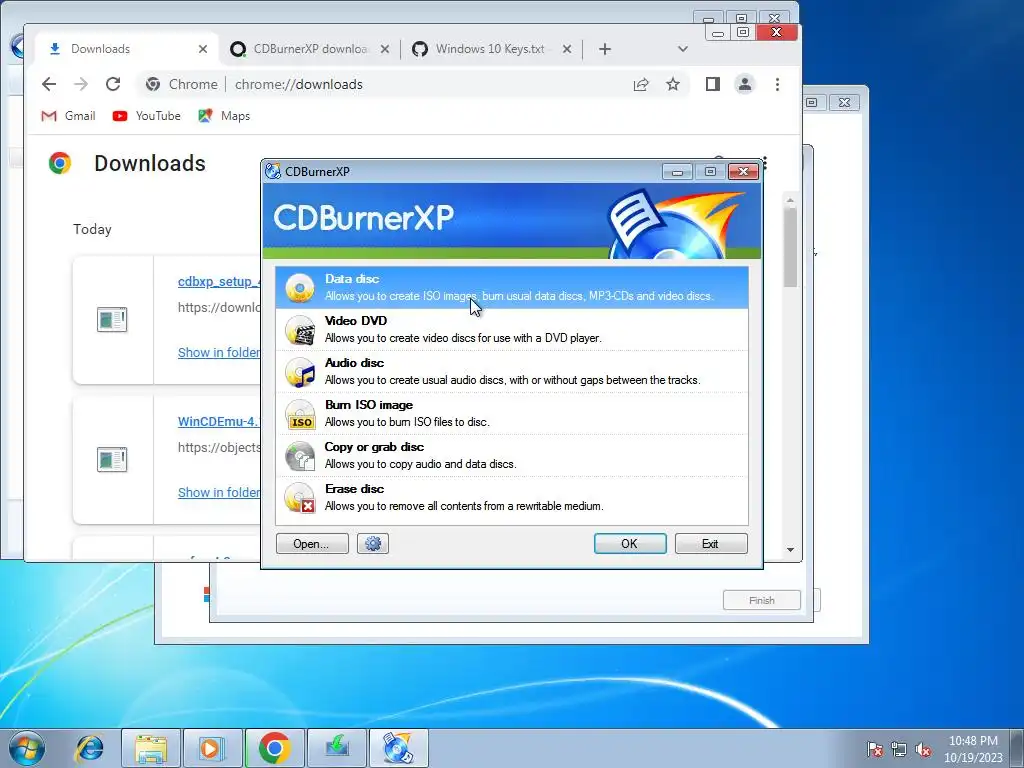Screen dimensions: 1024x768
Task: Click the Exit button in CDBurnerXP
Action: [711, 543]
